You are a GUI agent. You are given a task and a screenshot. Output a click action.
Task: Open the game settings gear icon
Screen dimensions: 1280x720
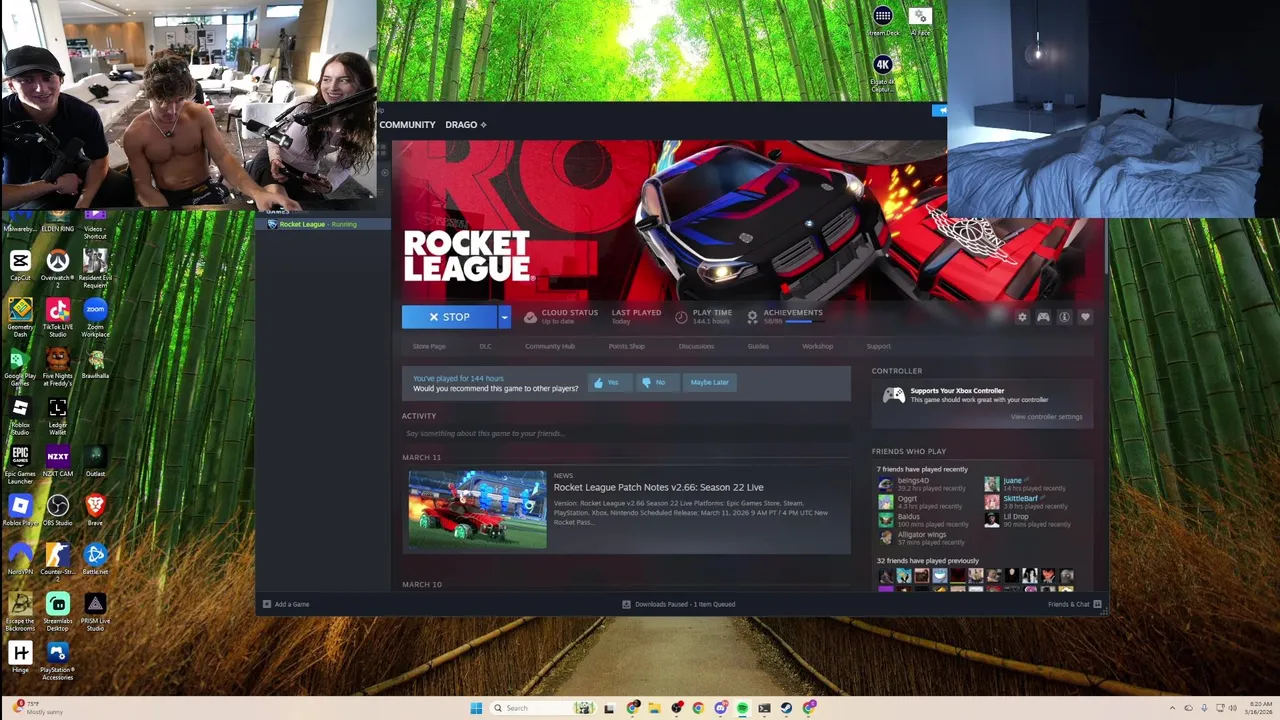point(1022,317)
